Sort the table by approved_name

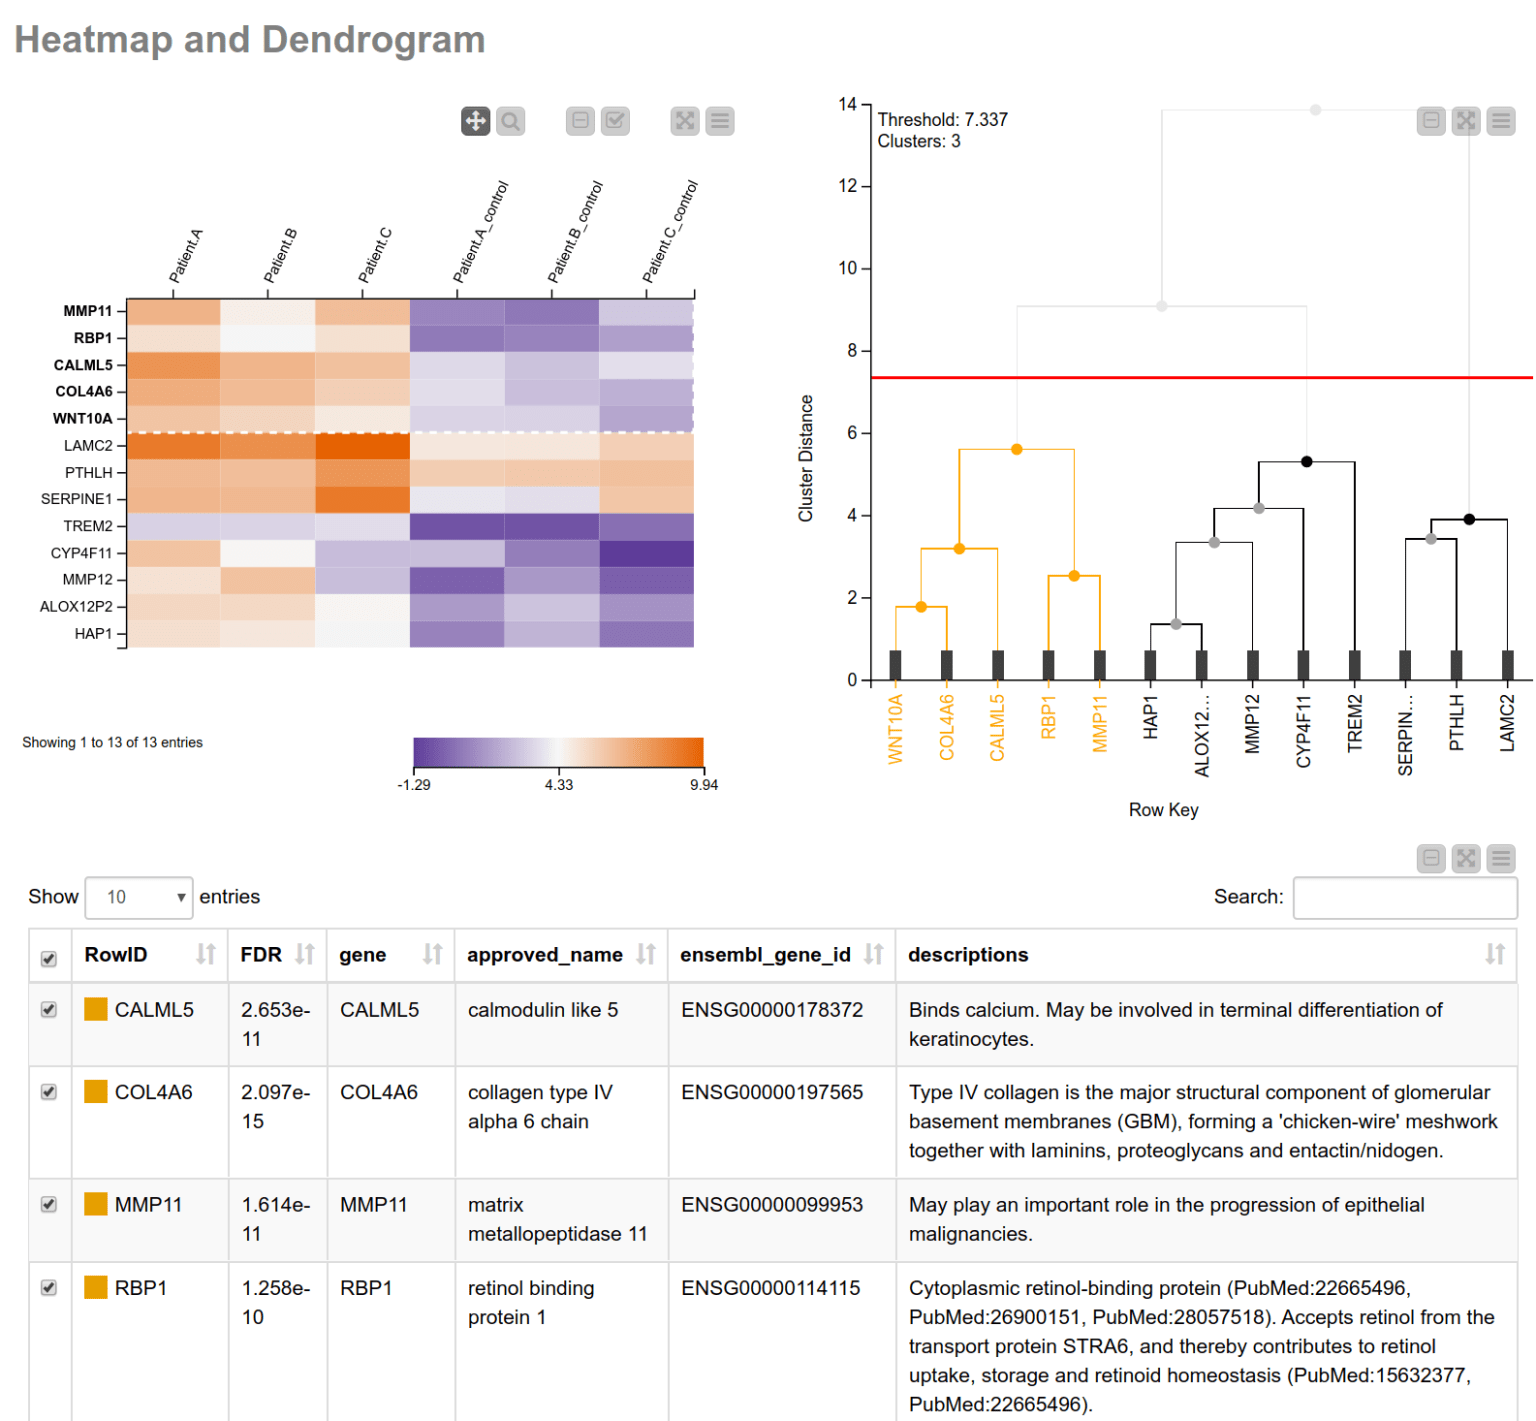[x=646, y=954]
